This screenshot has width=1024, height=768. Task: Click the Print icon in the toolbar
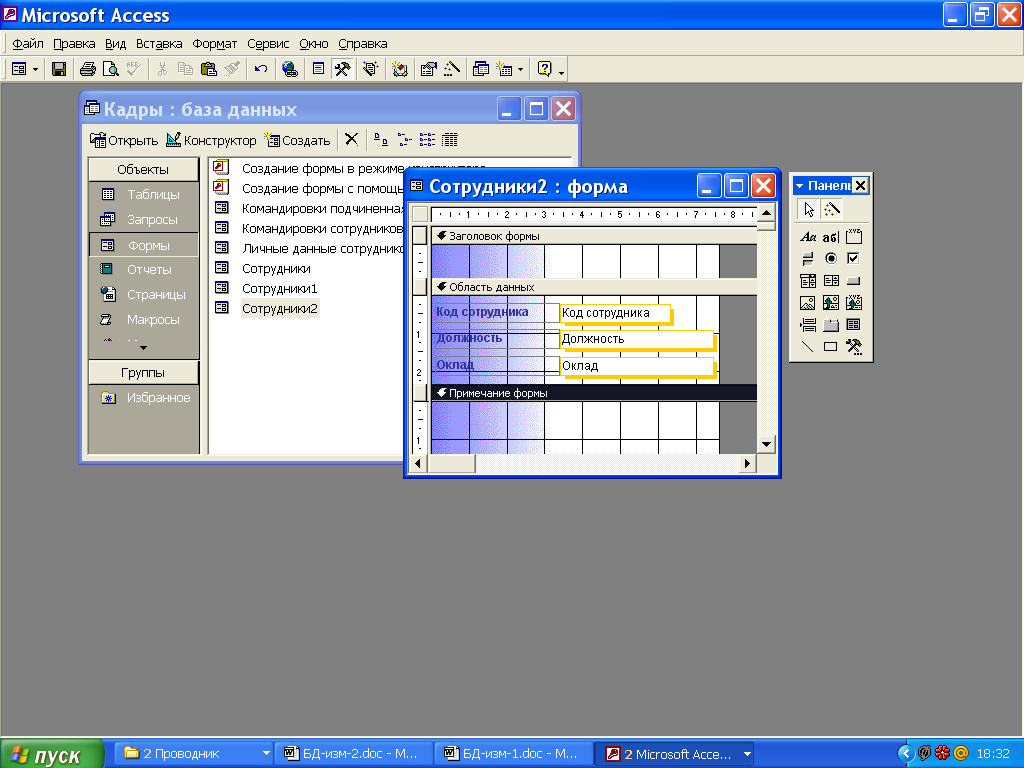[88, 69]
